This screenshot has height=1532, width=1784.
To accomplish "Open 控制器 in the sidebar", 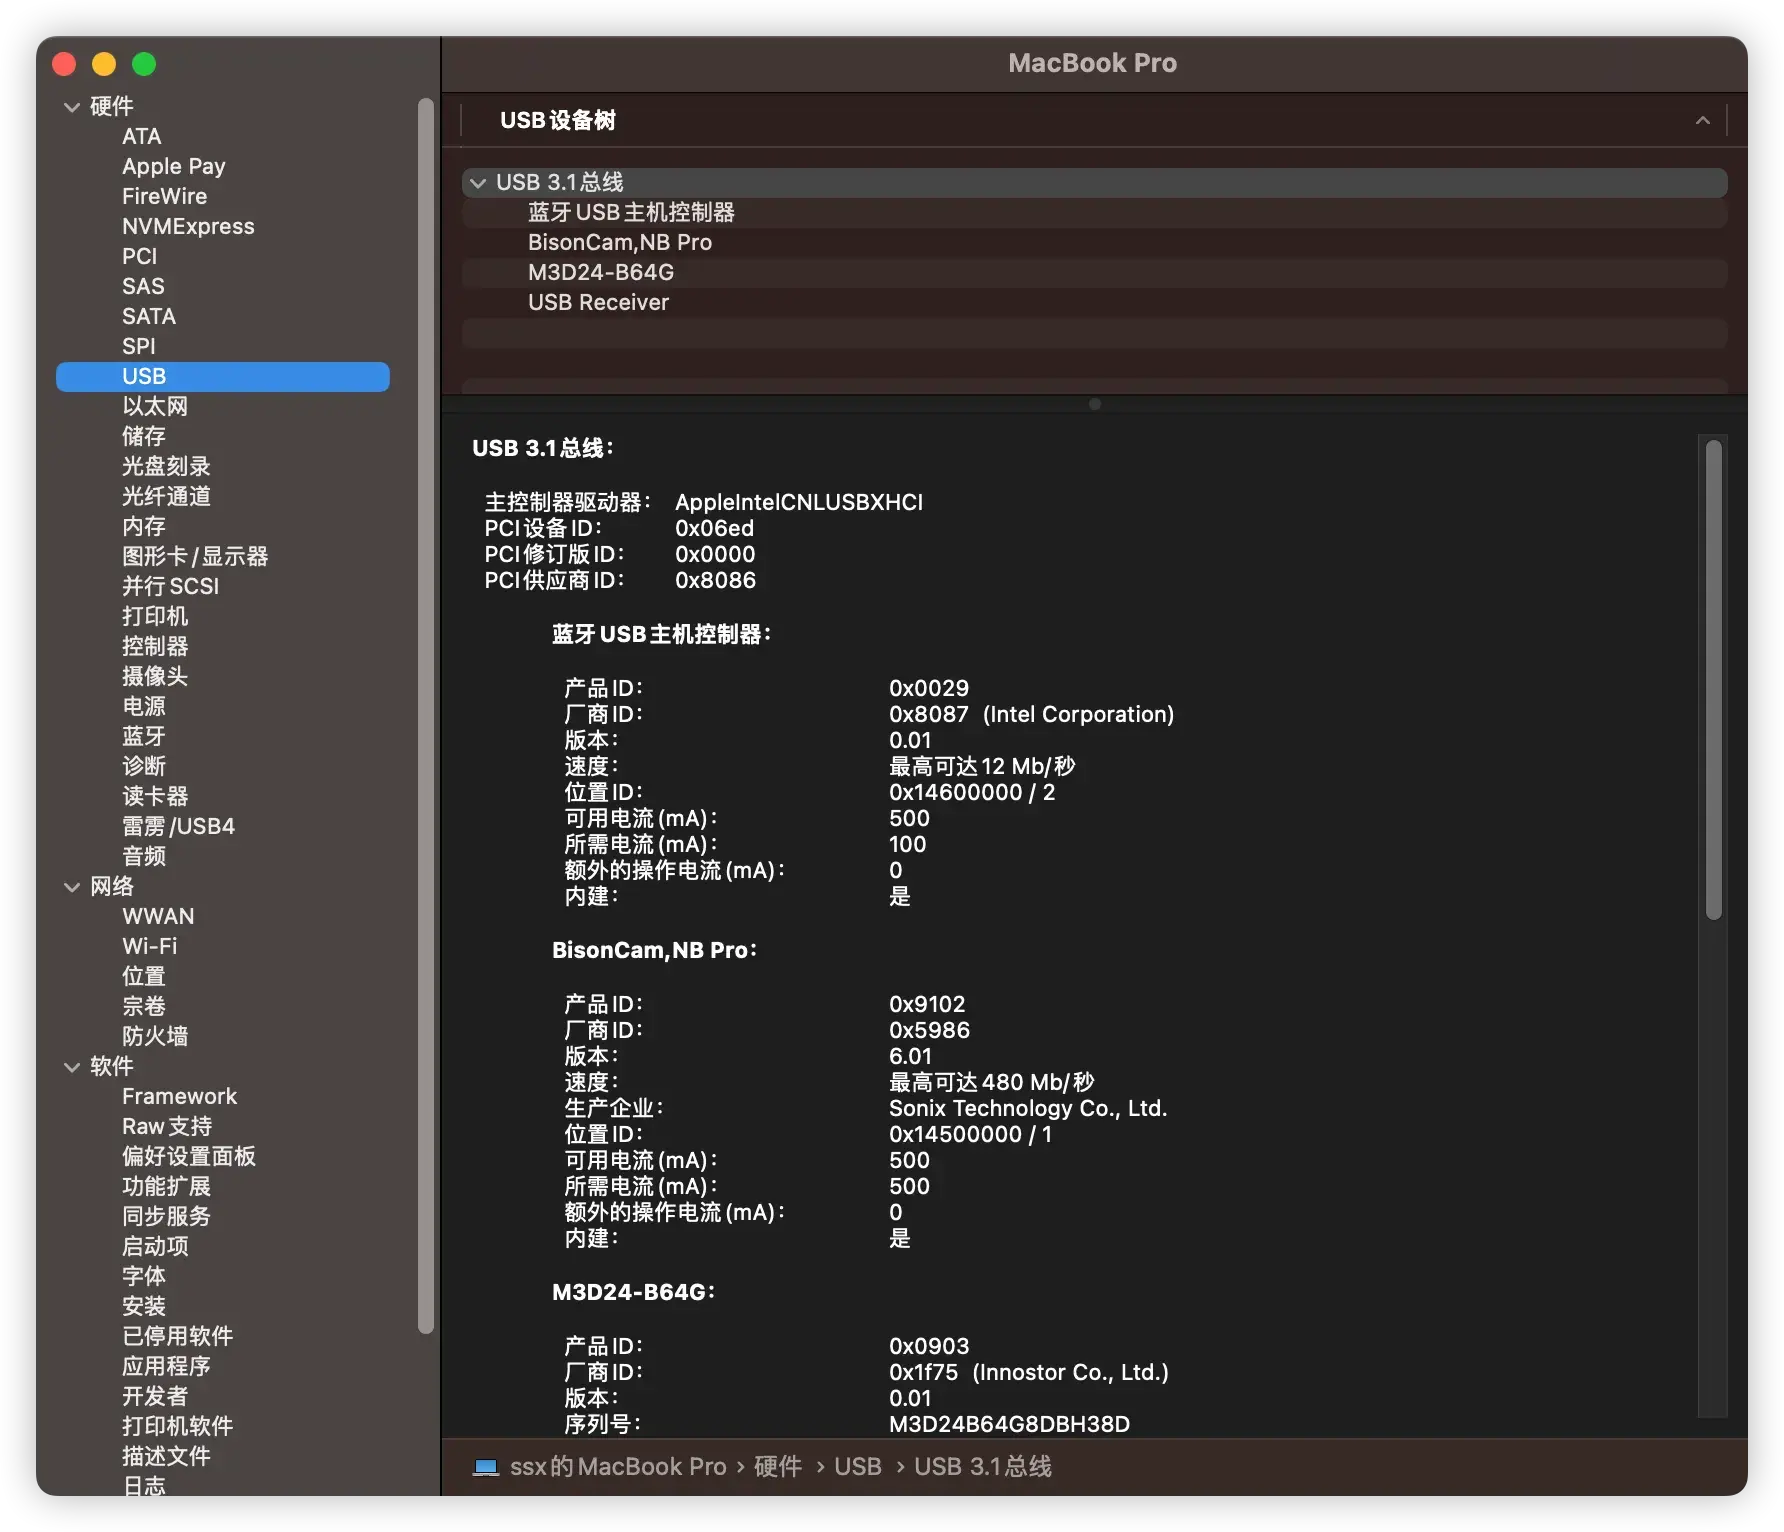I will [155, 646].
